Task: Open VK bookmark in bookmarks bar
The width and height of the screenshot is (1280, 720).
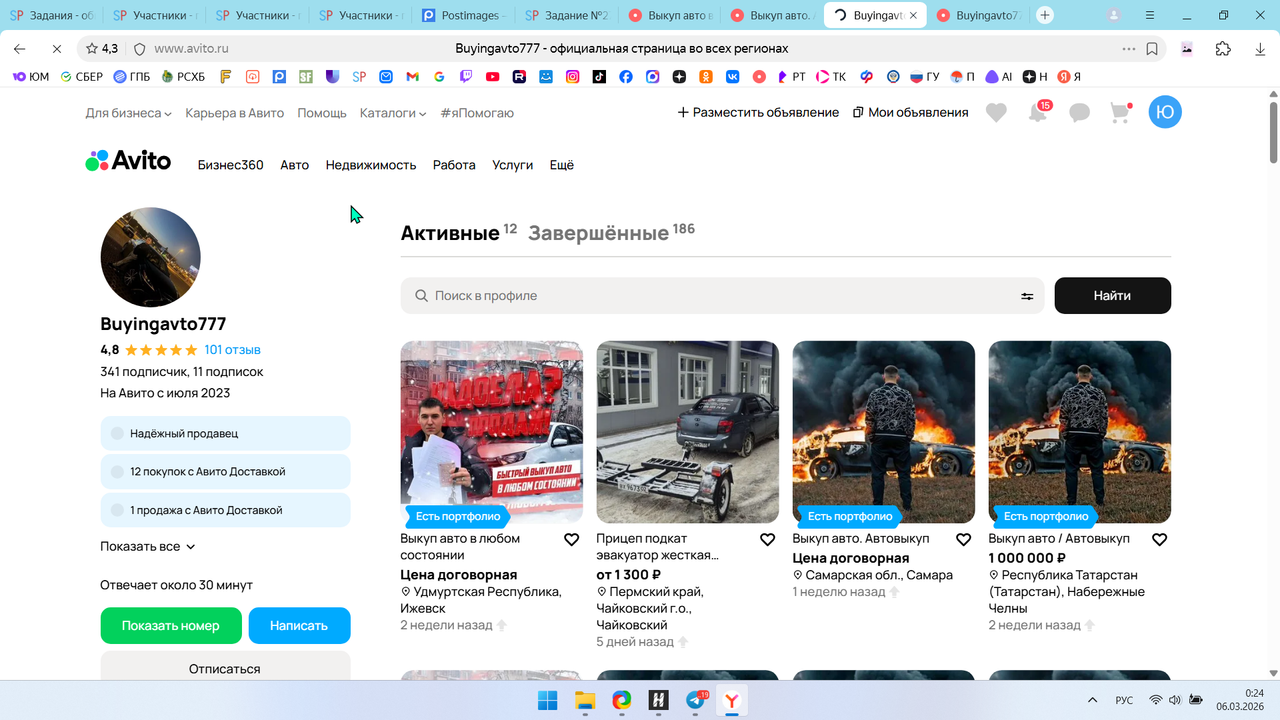Action: [732, 76]
